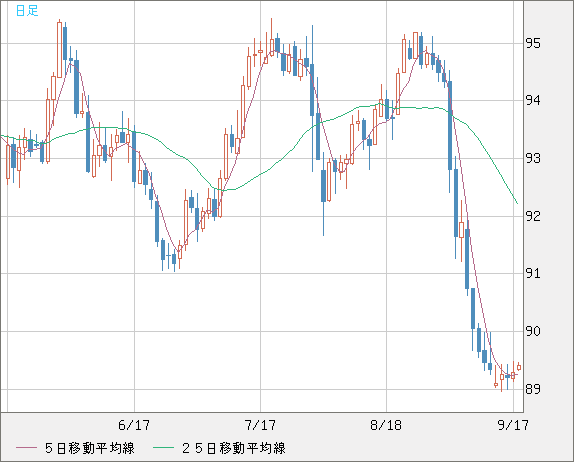Select the 95 price axis label
Viewport: 574px width, 462px height.
point(533,44)
